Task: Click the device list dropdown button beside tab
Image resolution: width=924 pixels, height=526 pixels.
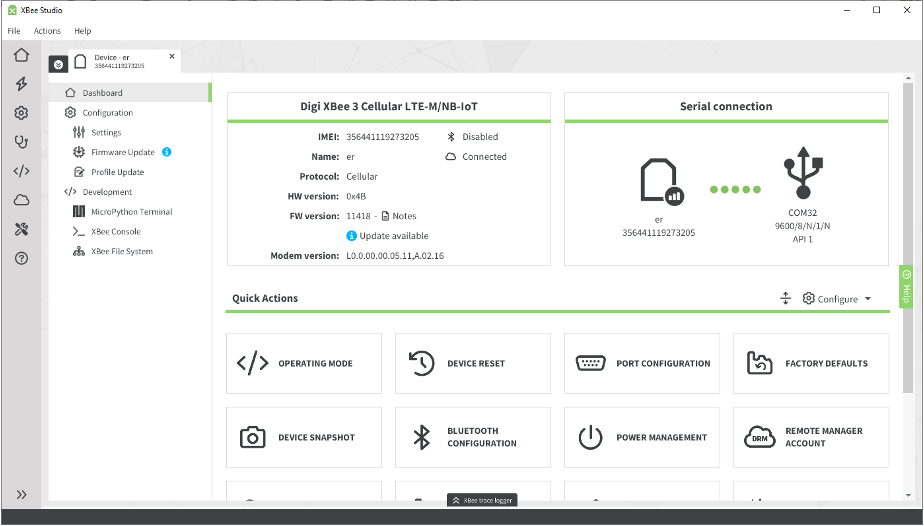Action: 58,64
